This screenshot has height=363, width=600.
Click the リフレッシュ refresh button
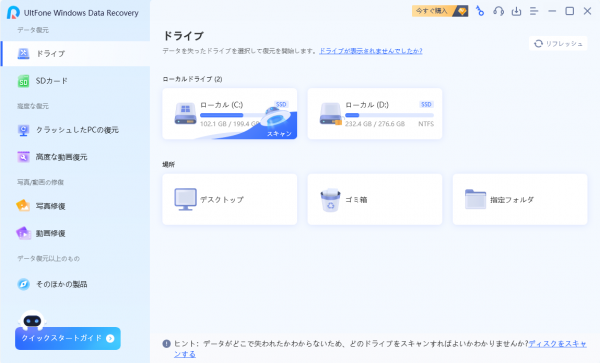pos(558,44)
